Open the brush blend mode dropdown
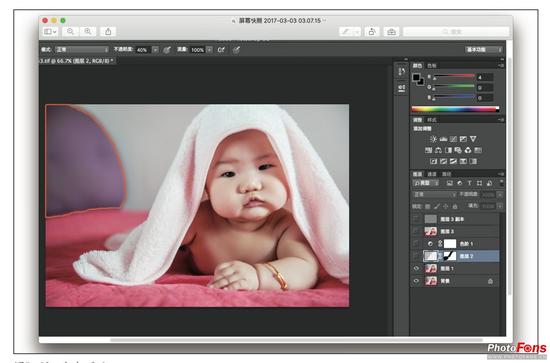The width and height of the screenshot is (550, 363). pyautogui.click(x=82, y=50)
